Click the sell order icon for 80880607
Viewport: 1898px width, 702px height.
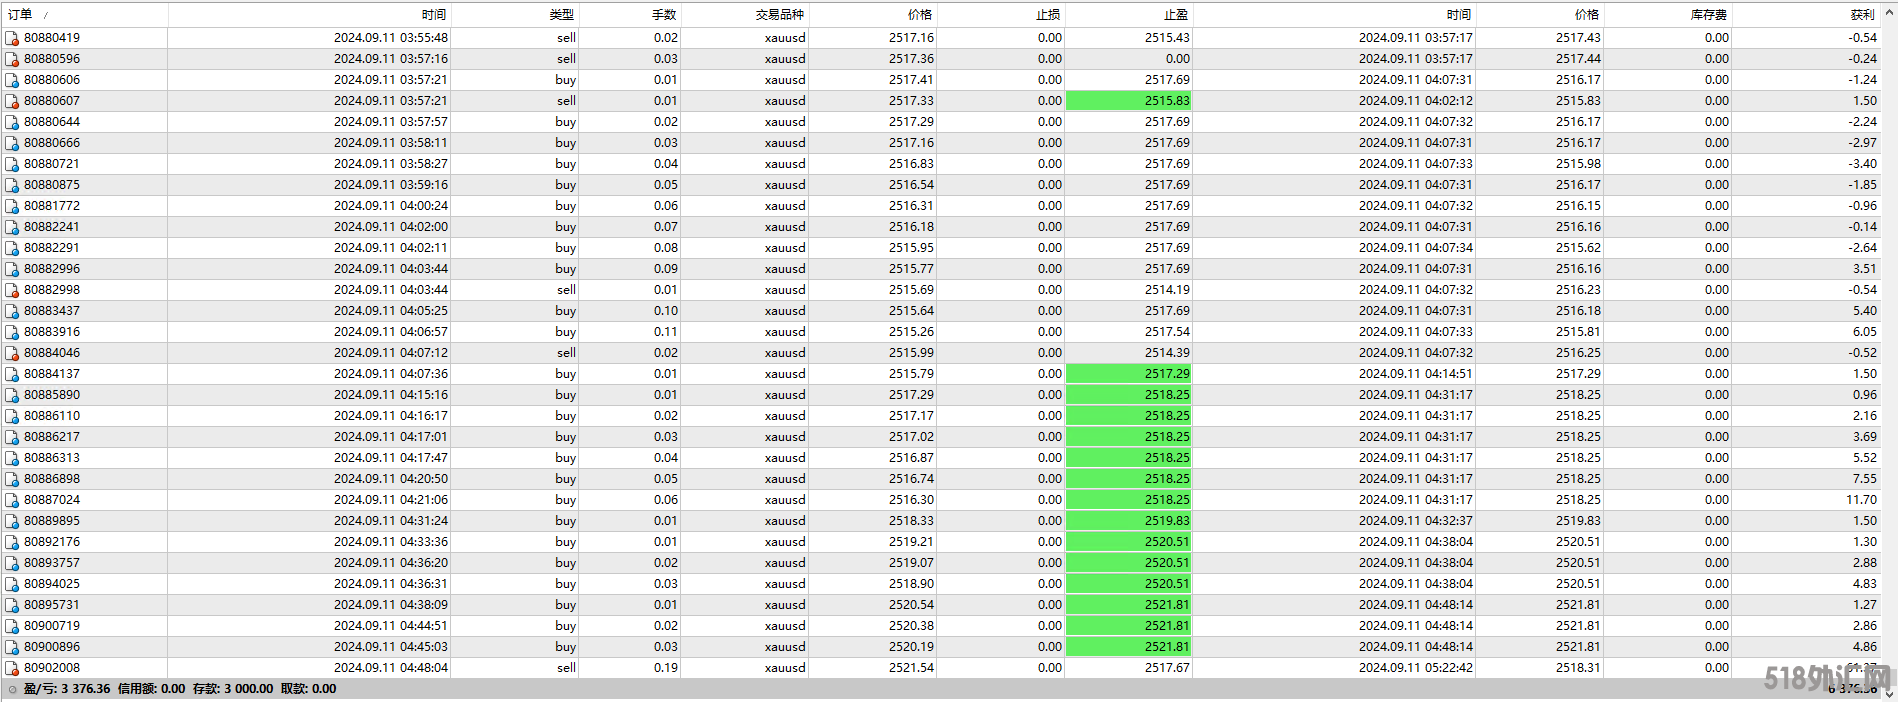click(12, 101)
